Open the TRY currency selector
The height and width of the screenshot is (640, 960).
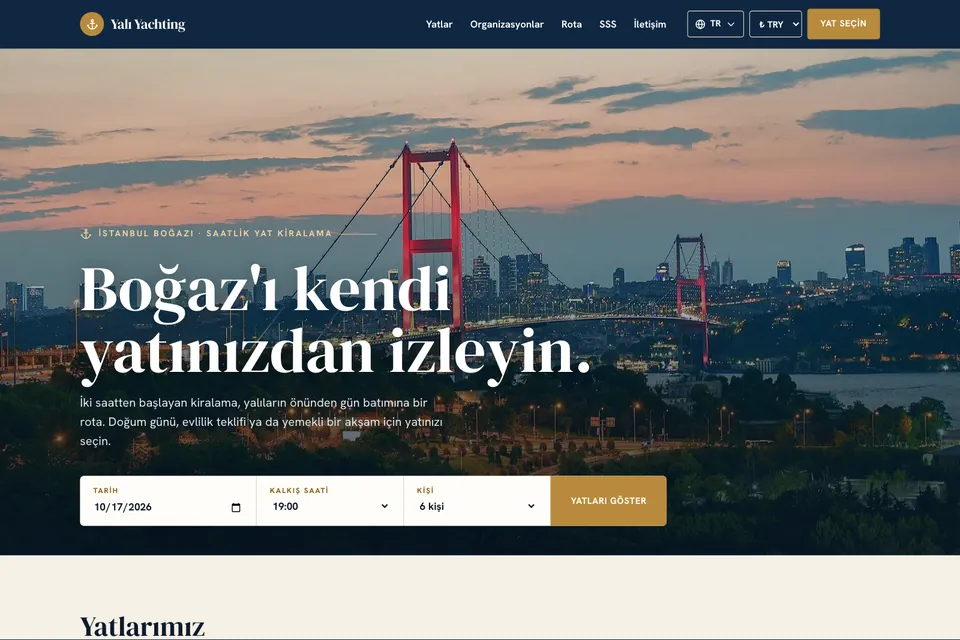click(x=775, y=24)
